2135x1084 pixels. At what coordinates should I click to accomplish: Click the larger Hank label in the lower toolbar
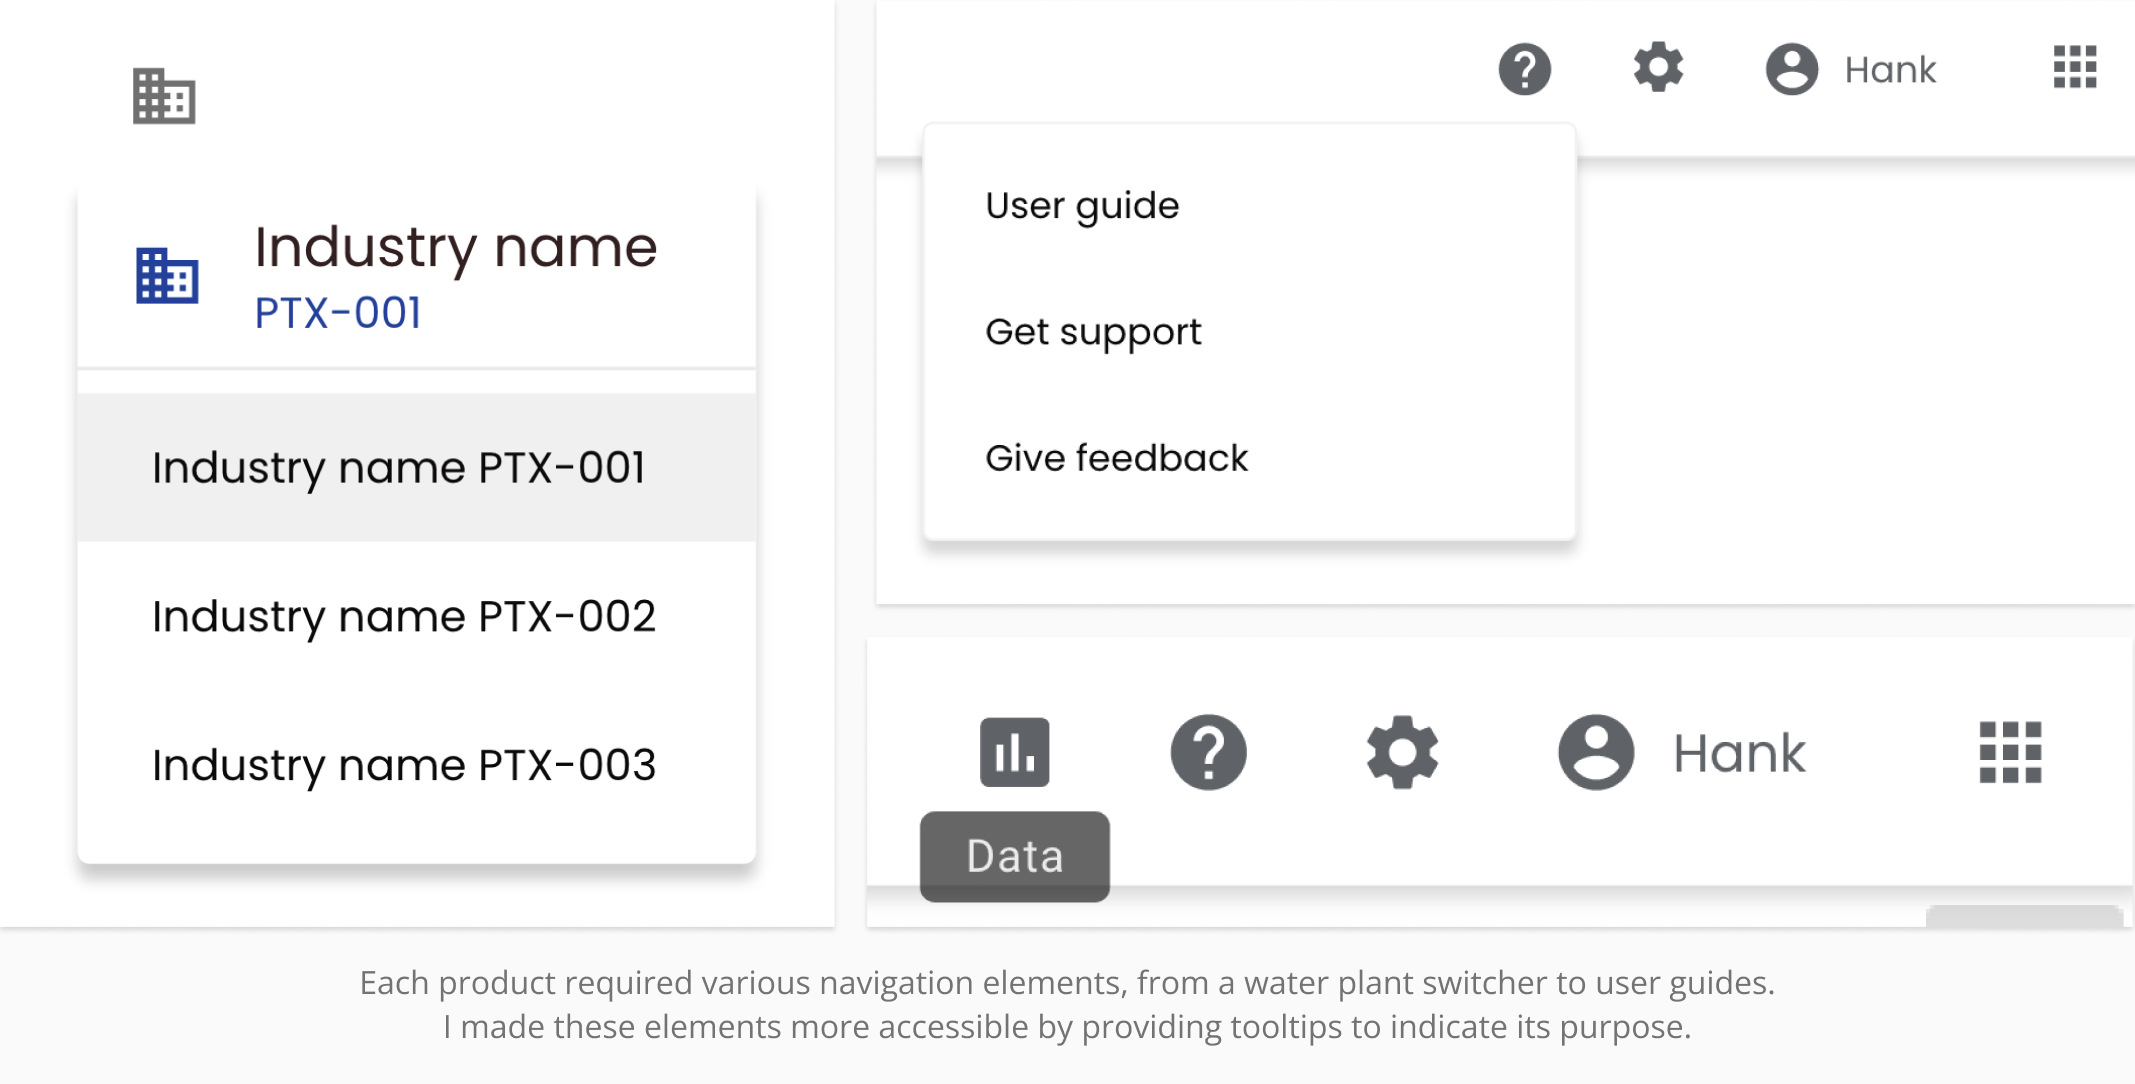click(1739, 753)
